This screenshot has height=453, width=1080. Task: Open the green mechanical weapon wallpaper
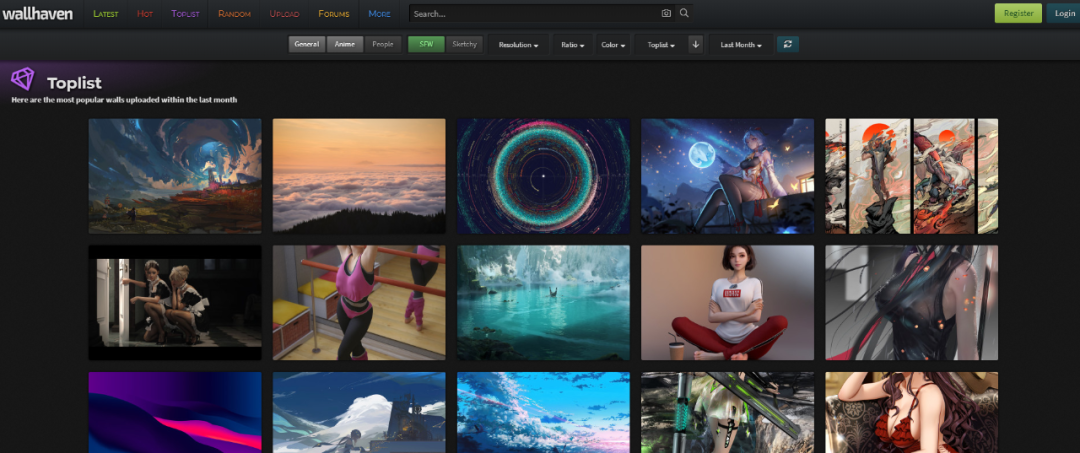point(727,412)
